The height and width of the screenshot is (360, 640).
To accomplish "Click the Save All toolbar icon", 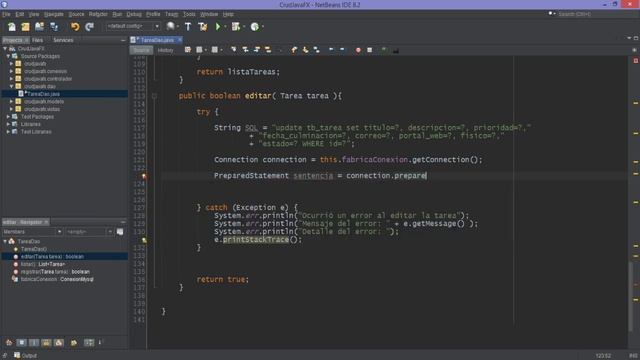I will [x=54, y=27].
